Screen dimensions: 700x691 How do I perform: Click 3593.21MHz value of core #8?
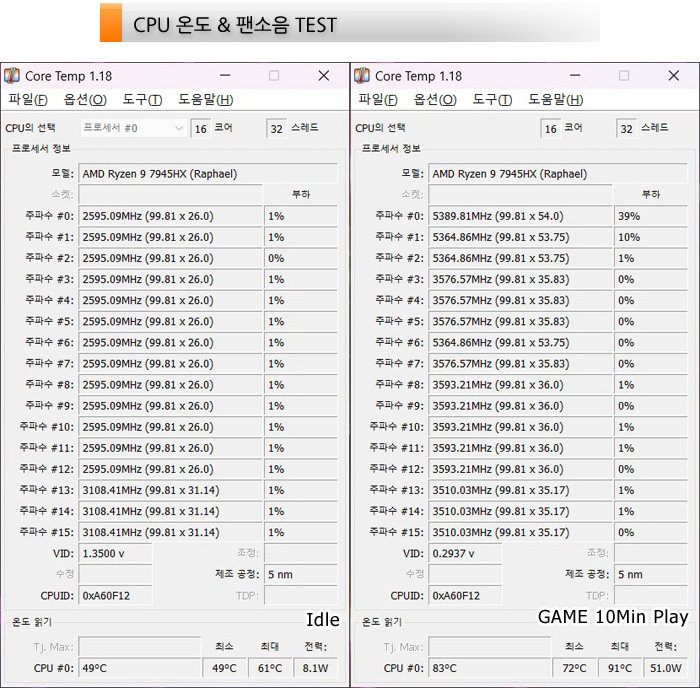[x=520, y=385]
